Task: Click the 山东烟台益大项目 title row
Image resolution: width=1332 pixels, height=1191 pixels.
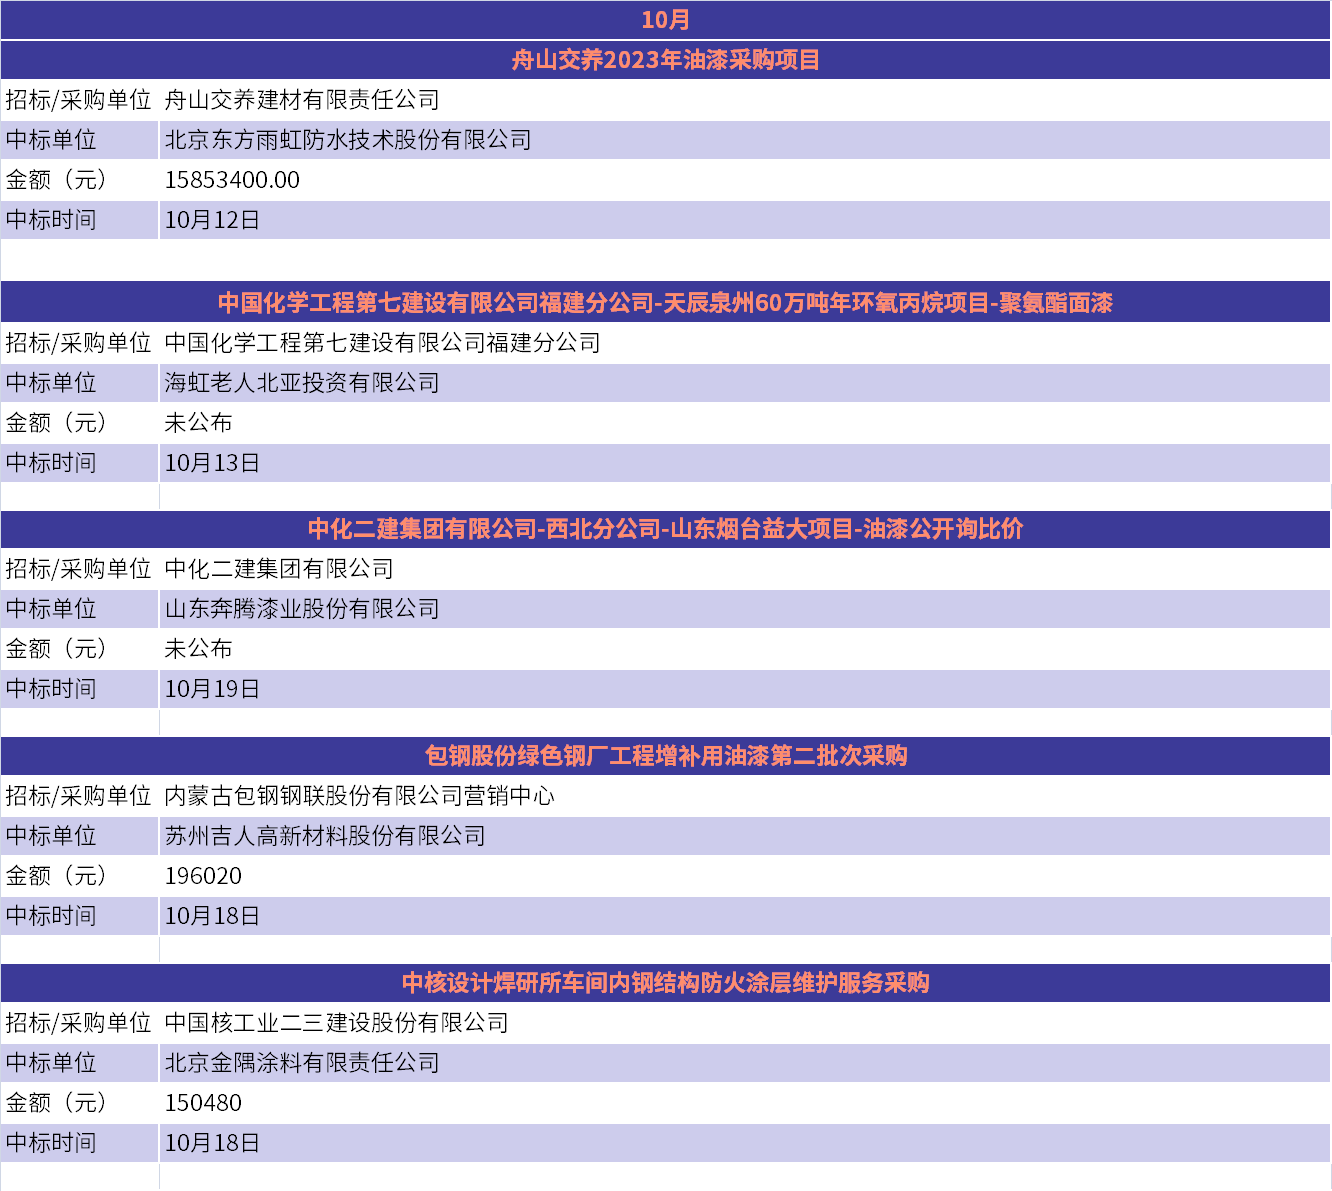Action: coord(665,529)
